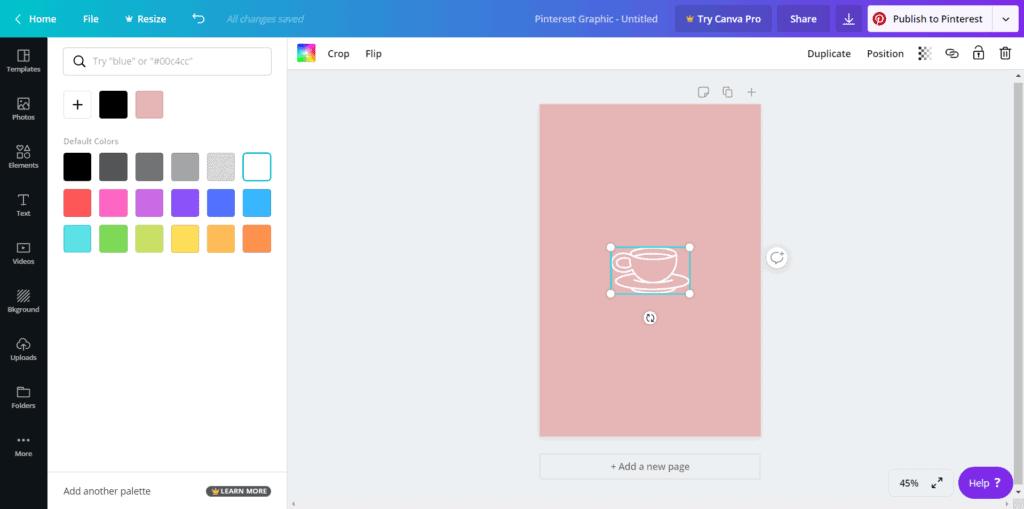Select the pale pink document color swatch
The height and width of the screenshot is (509, 1024).
(149, 105)
